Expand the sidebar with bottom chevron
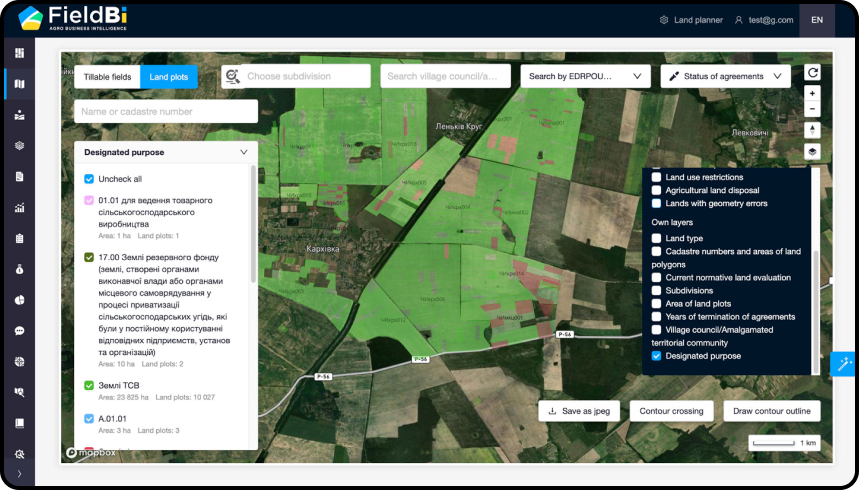The width and height of the screenshot is (859, 490). tap(20, 474)
